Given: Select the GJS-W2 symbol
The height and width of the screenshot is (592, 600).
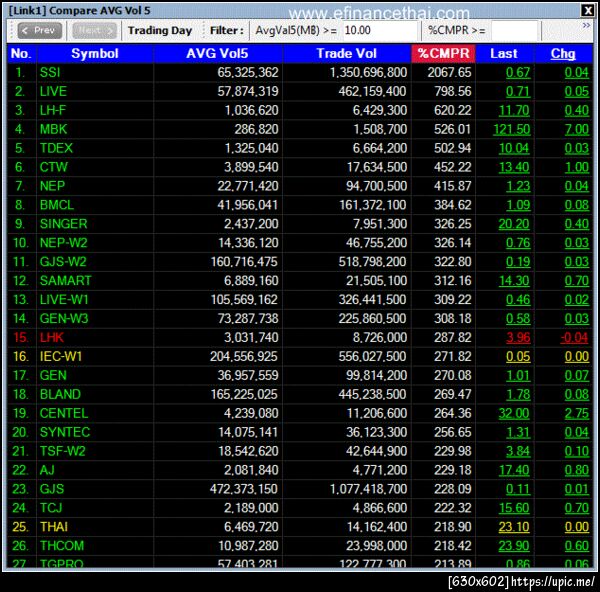Looking at the screenshot, I should click(63, 262).
